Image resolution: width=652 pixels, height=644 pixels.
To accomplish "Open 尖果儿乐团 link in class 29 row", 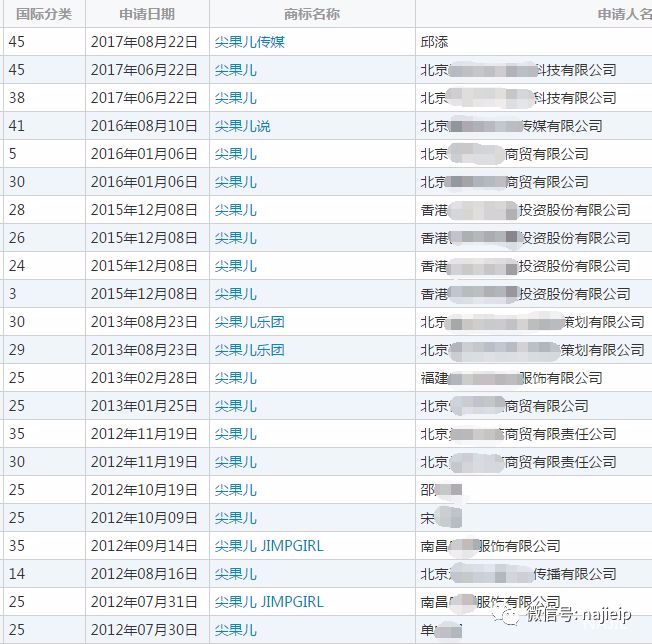I will [x=249, y=350].
